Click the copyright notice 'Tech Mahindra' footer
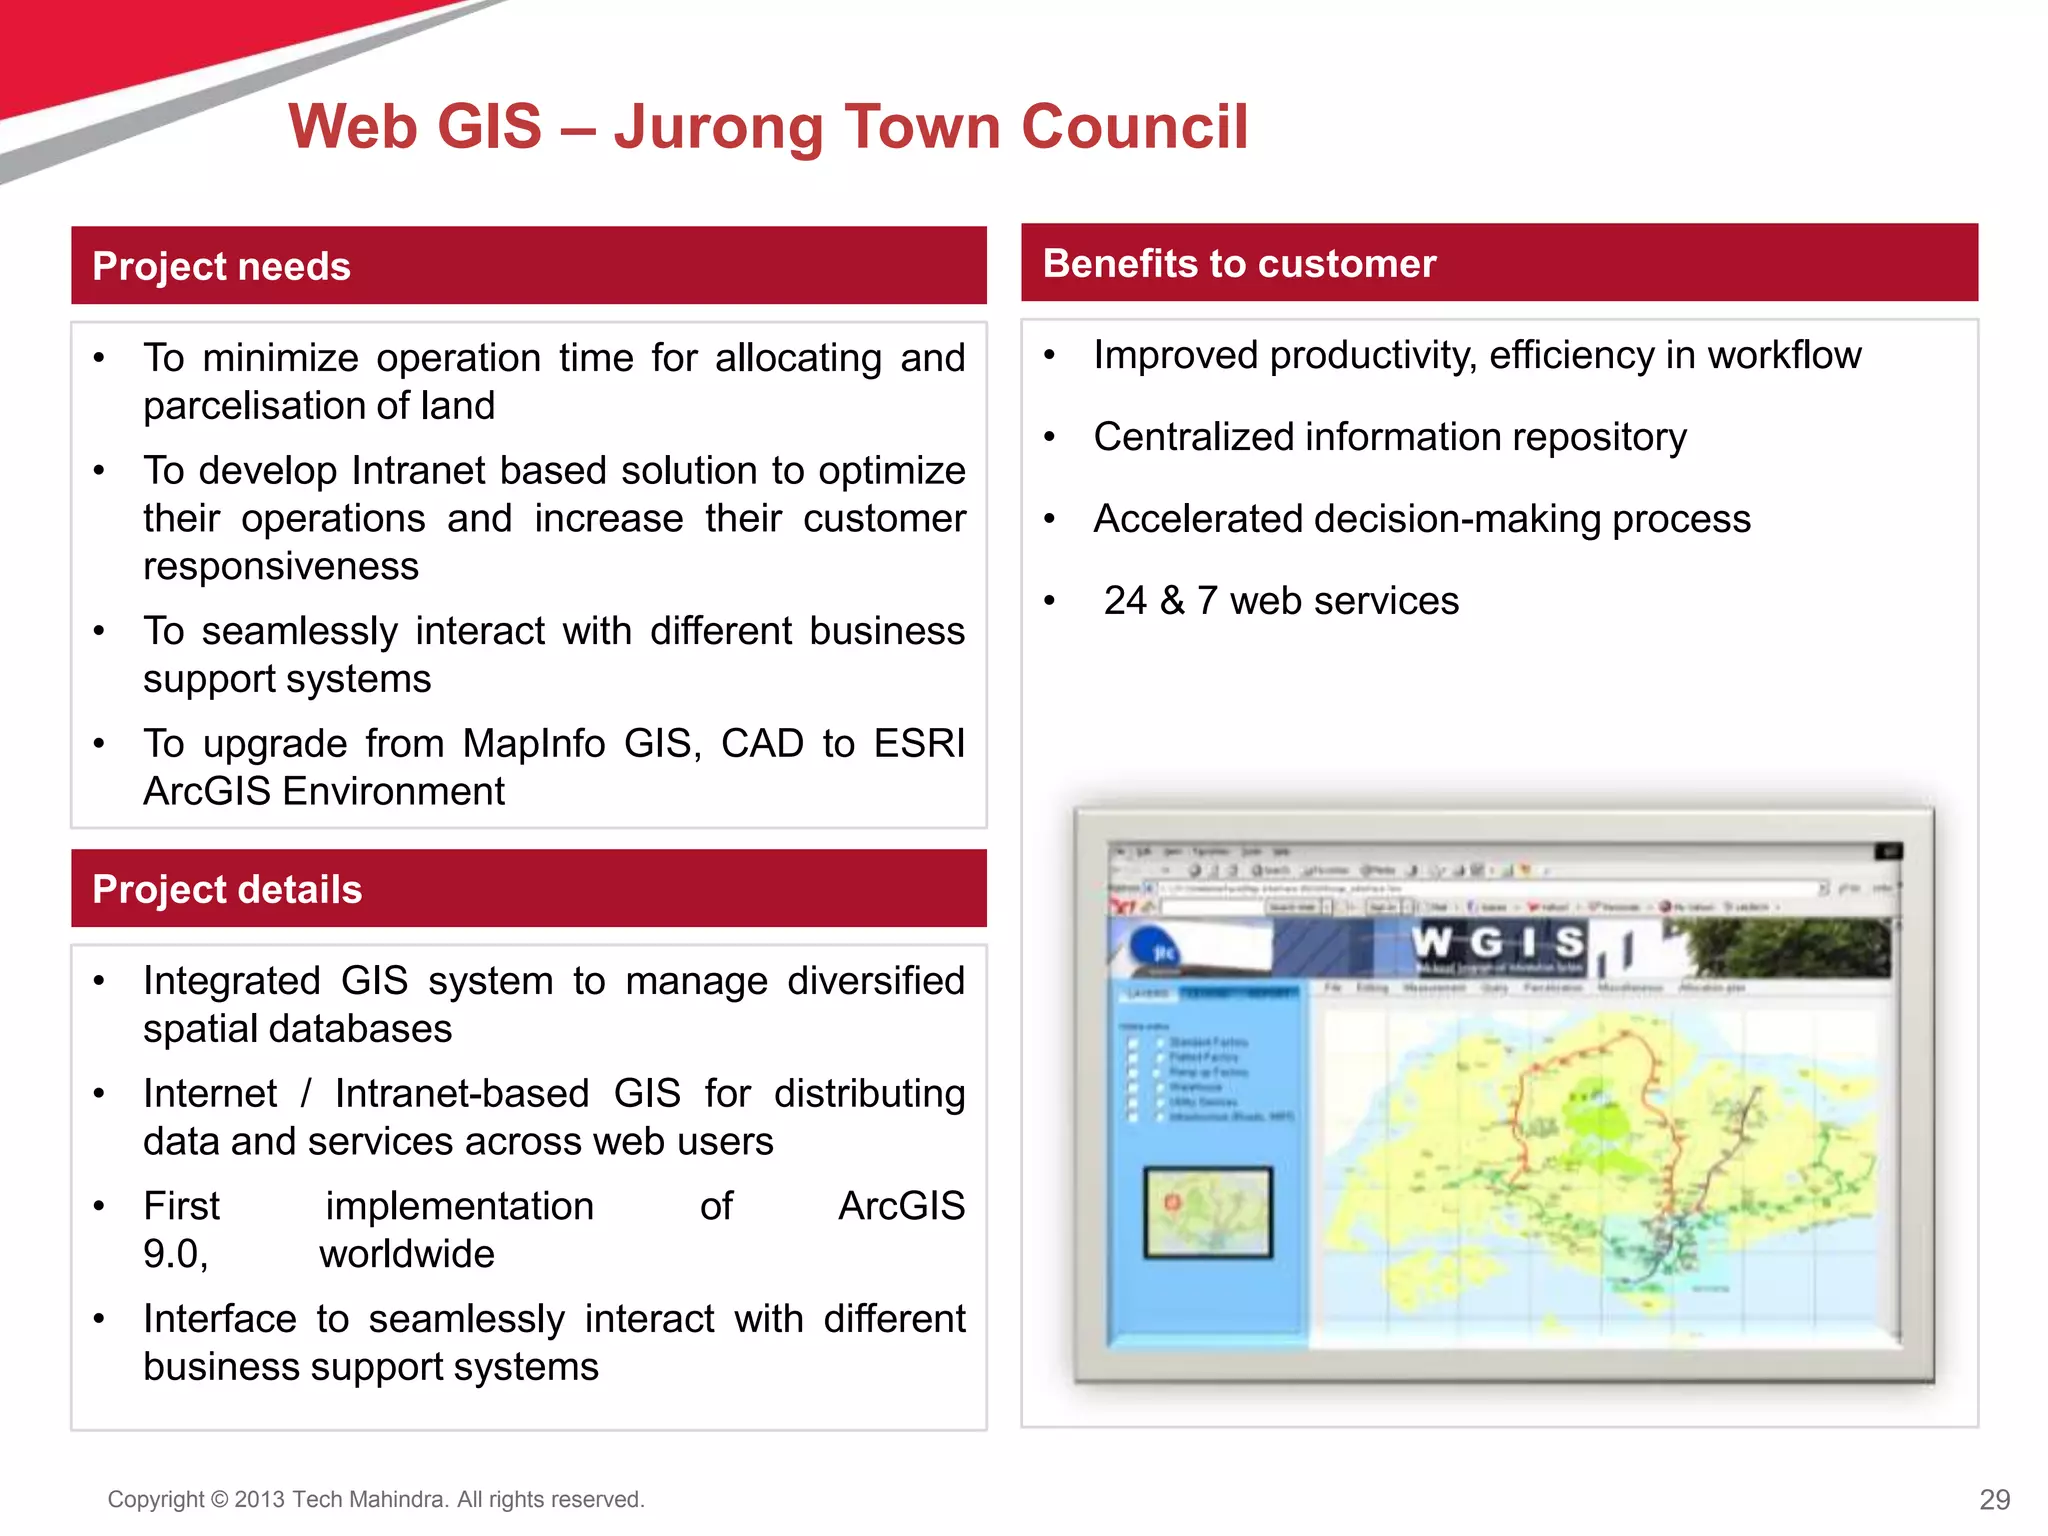 tap(376, 1499)
